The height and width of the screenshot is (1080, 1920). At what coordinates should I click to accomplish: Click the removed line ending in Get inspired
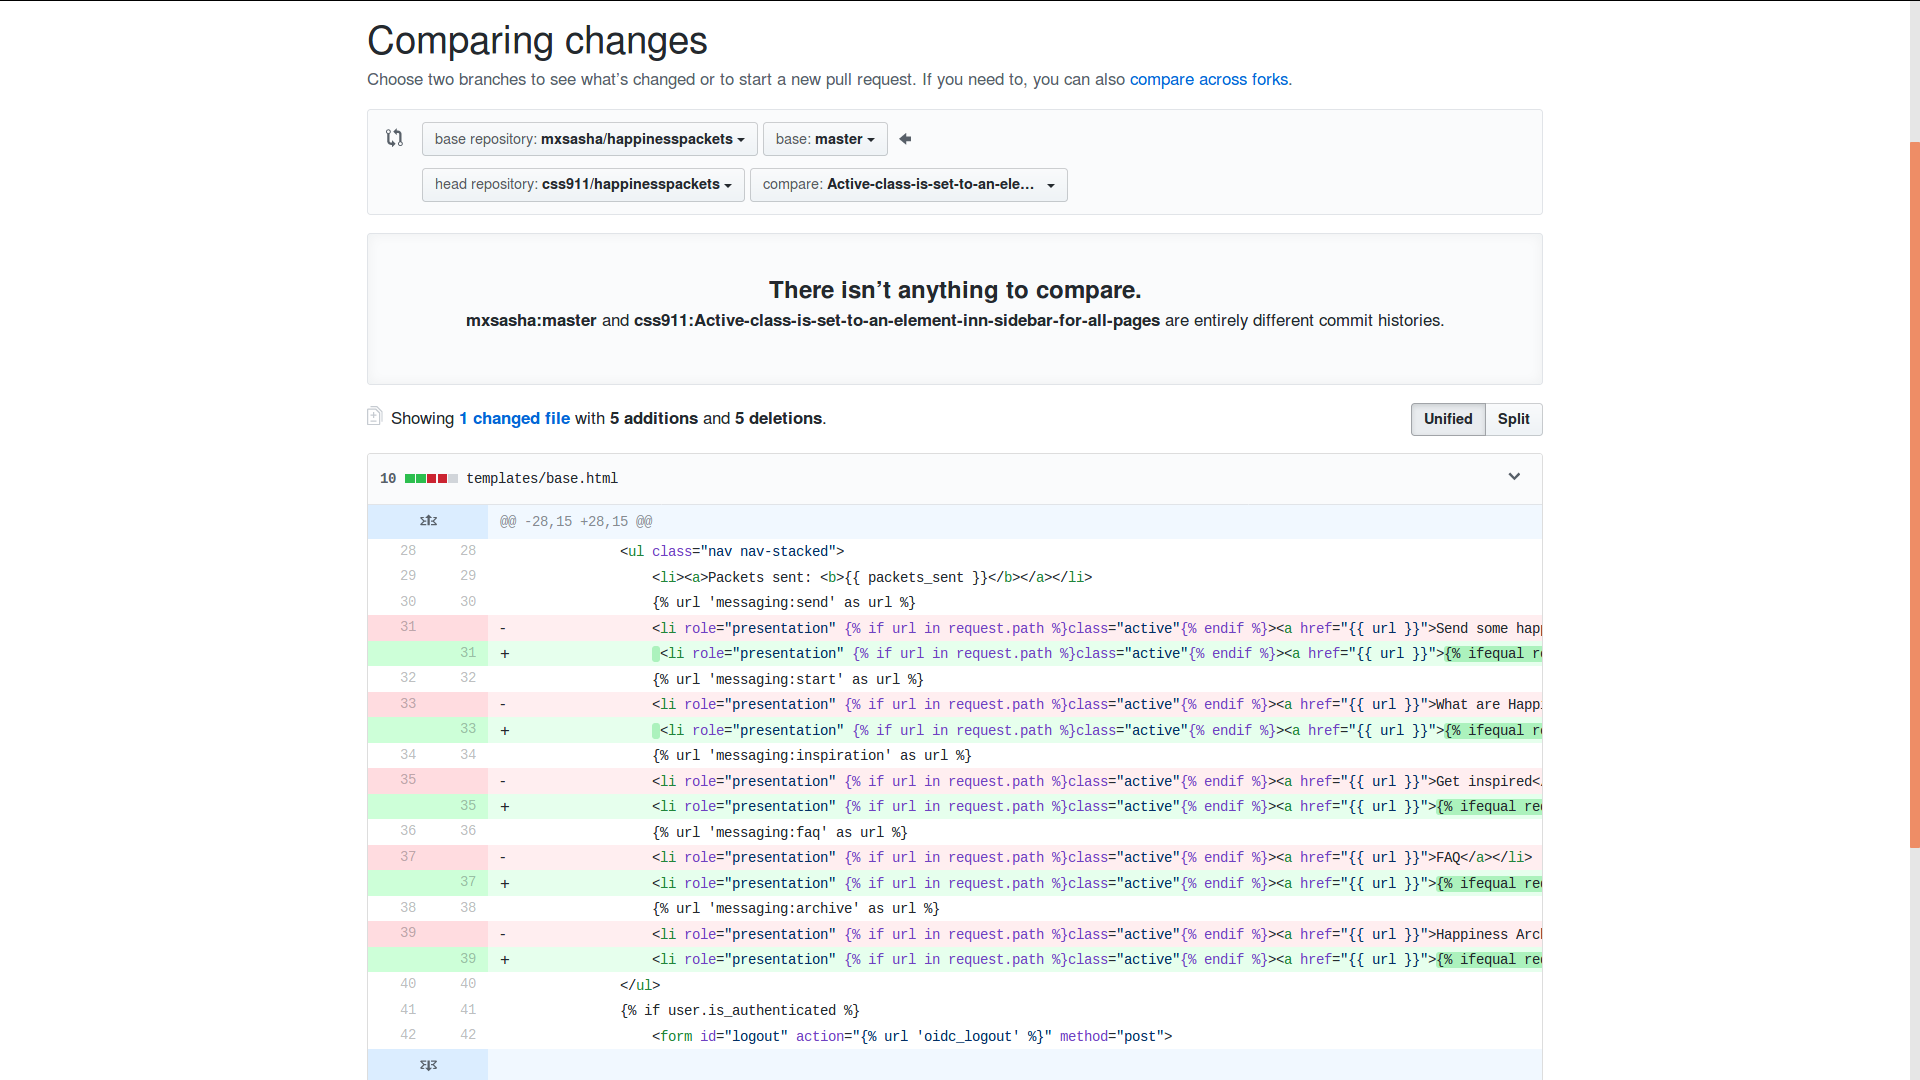1015,781
